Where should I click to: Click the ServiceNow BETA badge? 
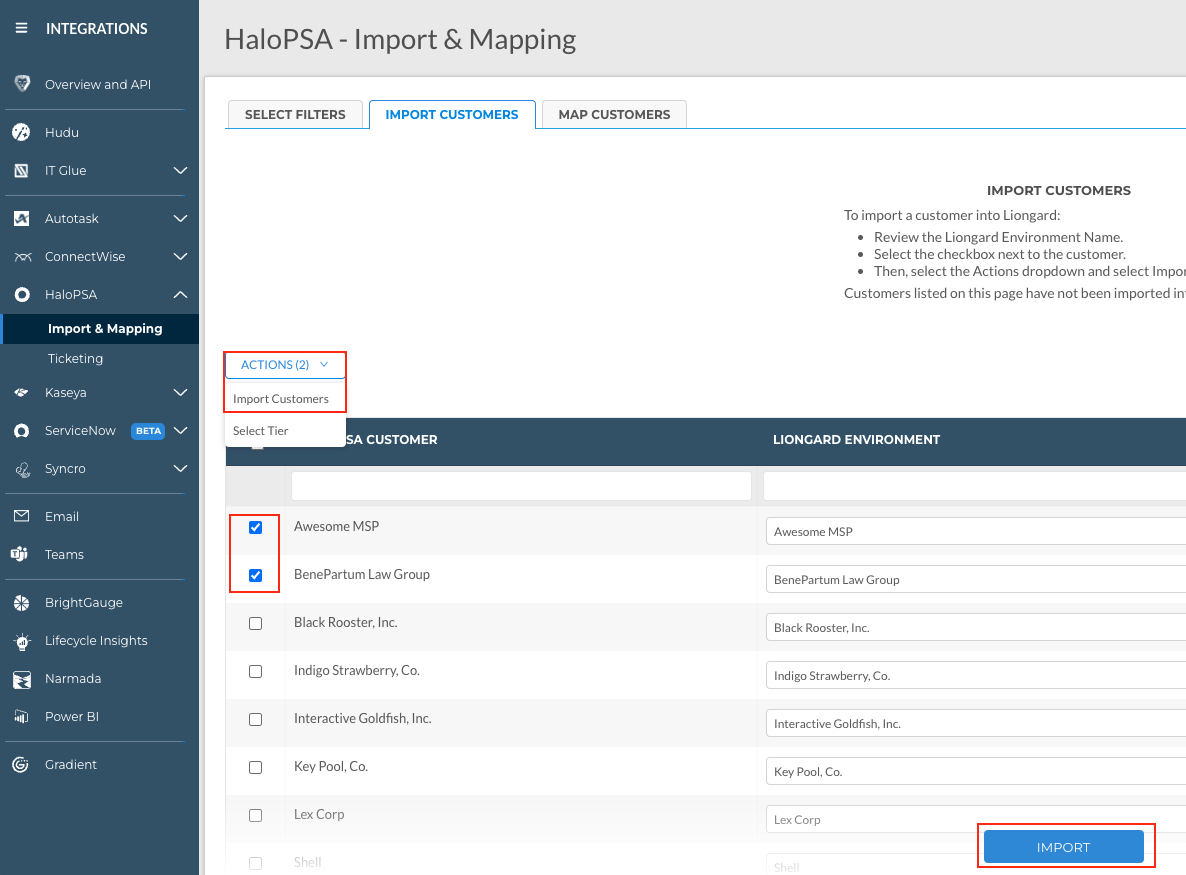(148, 430)
